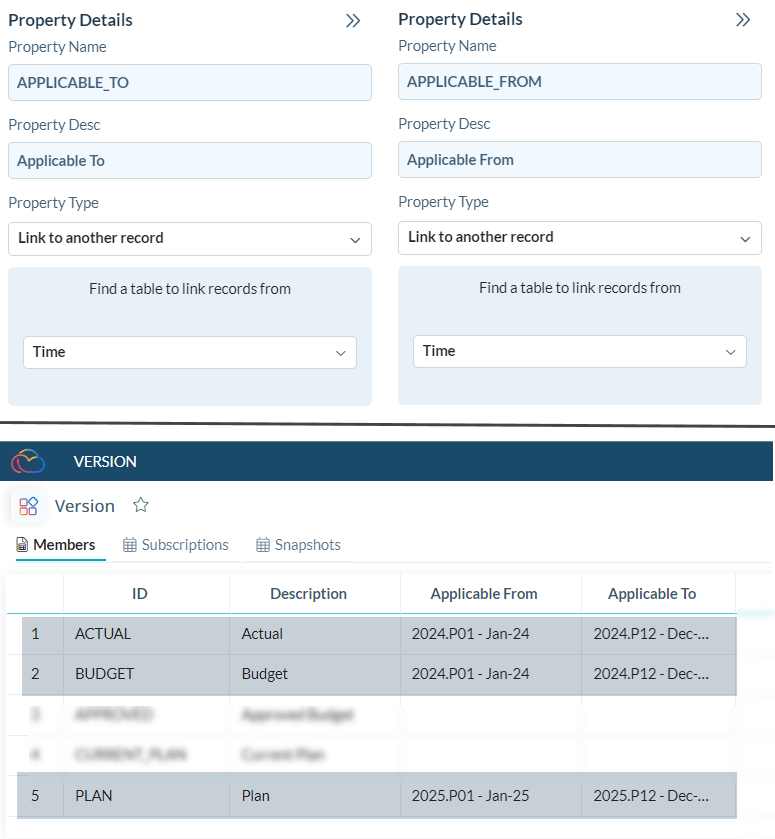The width and height of the screenshot is (775, 839).
Task: Collapse the APPLICABLE_TO Property Details panel
Action: pos(353,21)
